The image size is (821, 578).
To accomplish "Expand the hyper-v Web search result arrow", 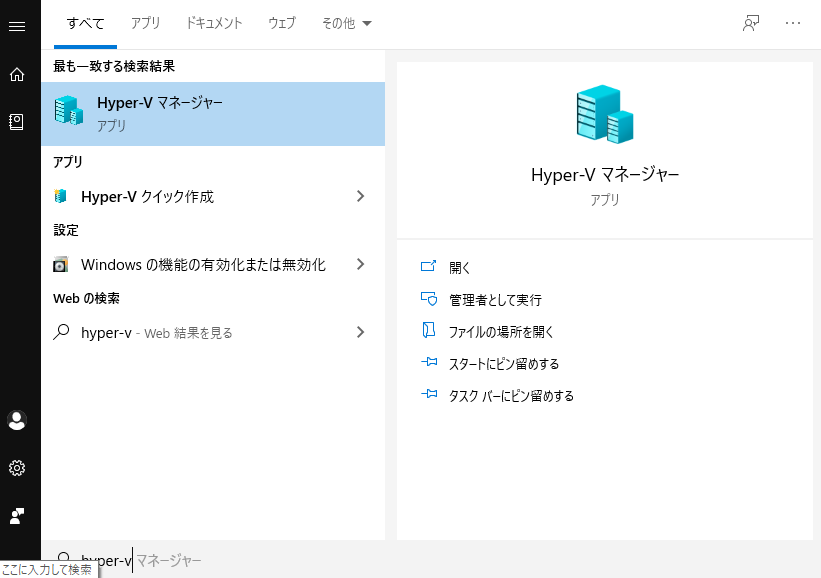I will tap(361, 333).
